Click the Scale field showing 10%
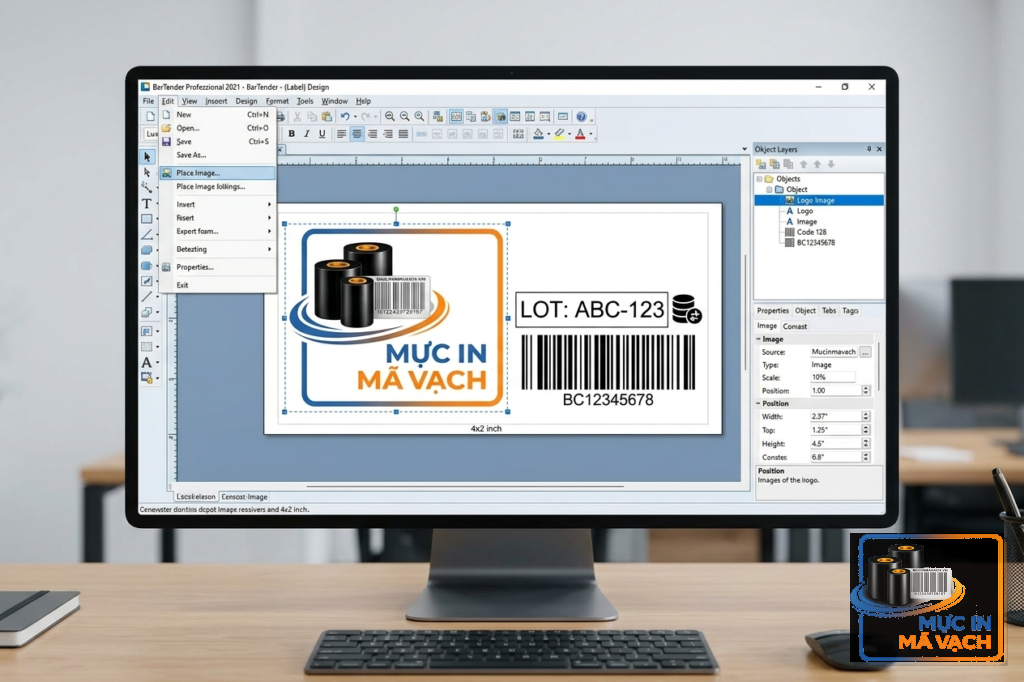This screenshot has height=682, width=1024. pyautogui.click(x=833, y=378)
